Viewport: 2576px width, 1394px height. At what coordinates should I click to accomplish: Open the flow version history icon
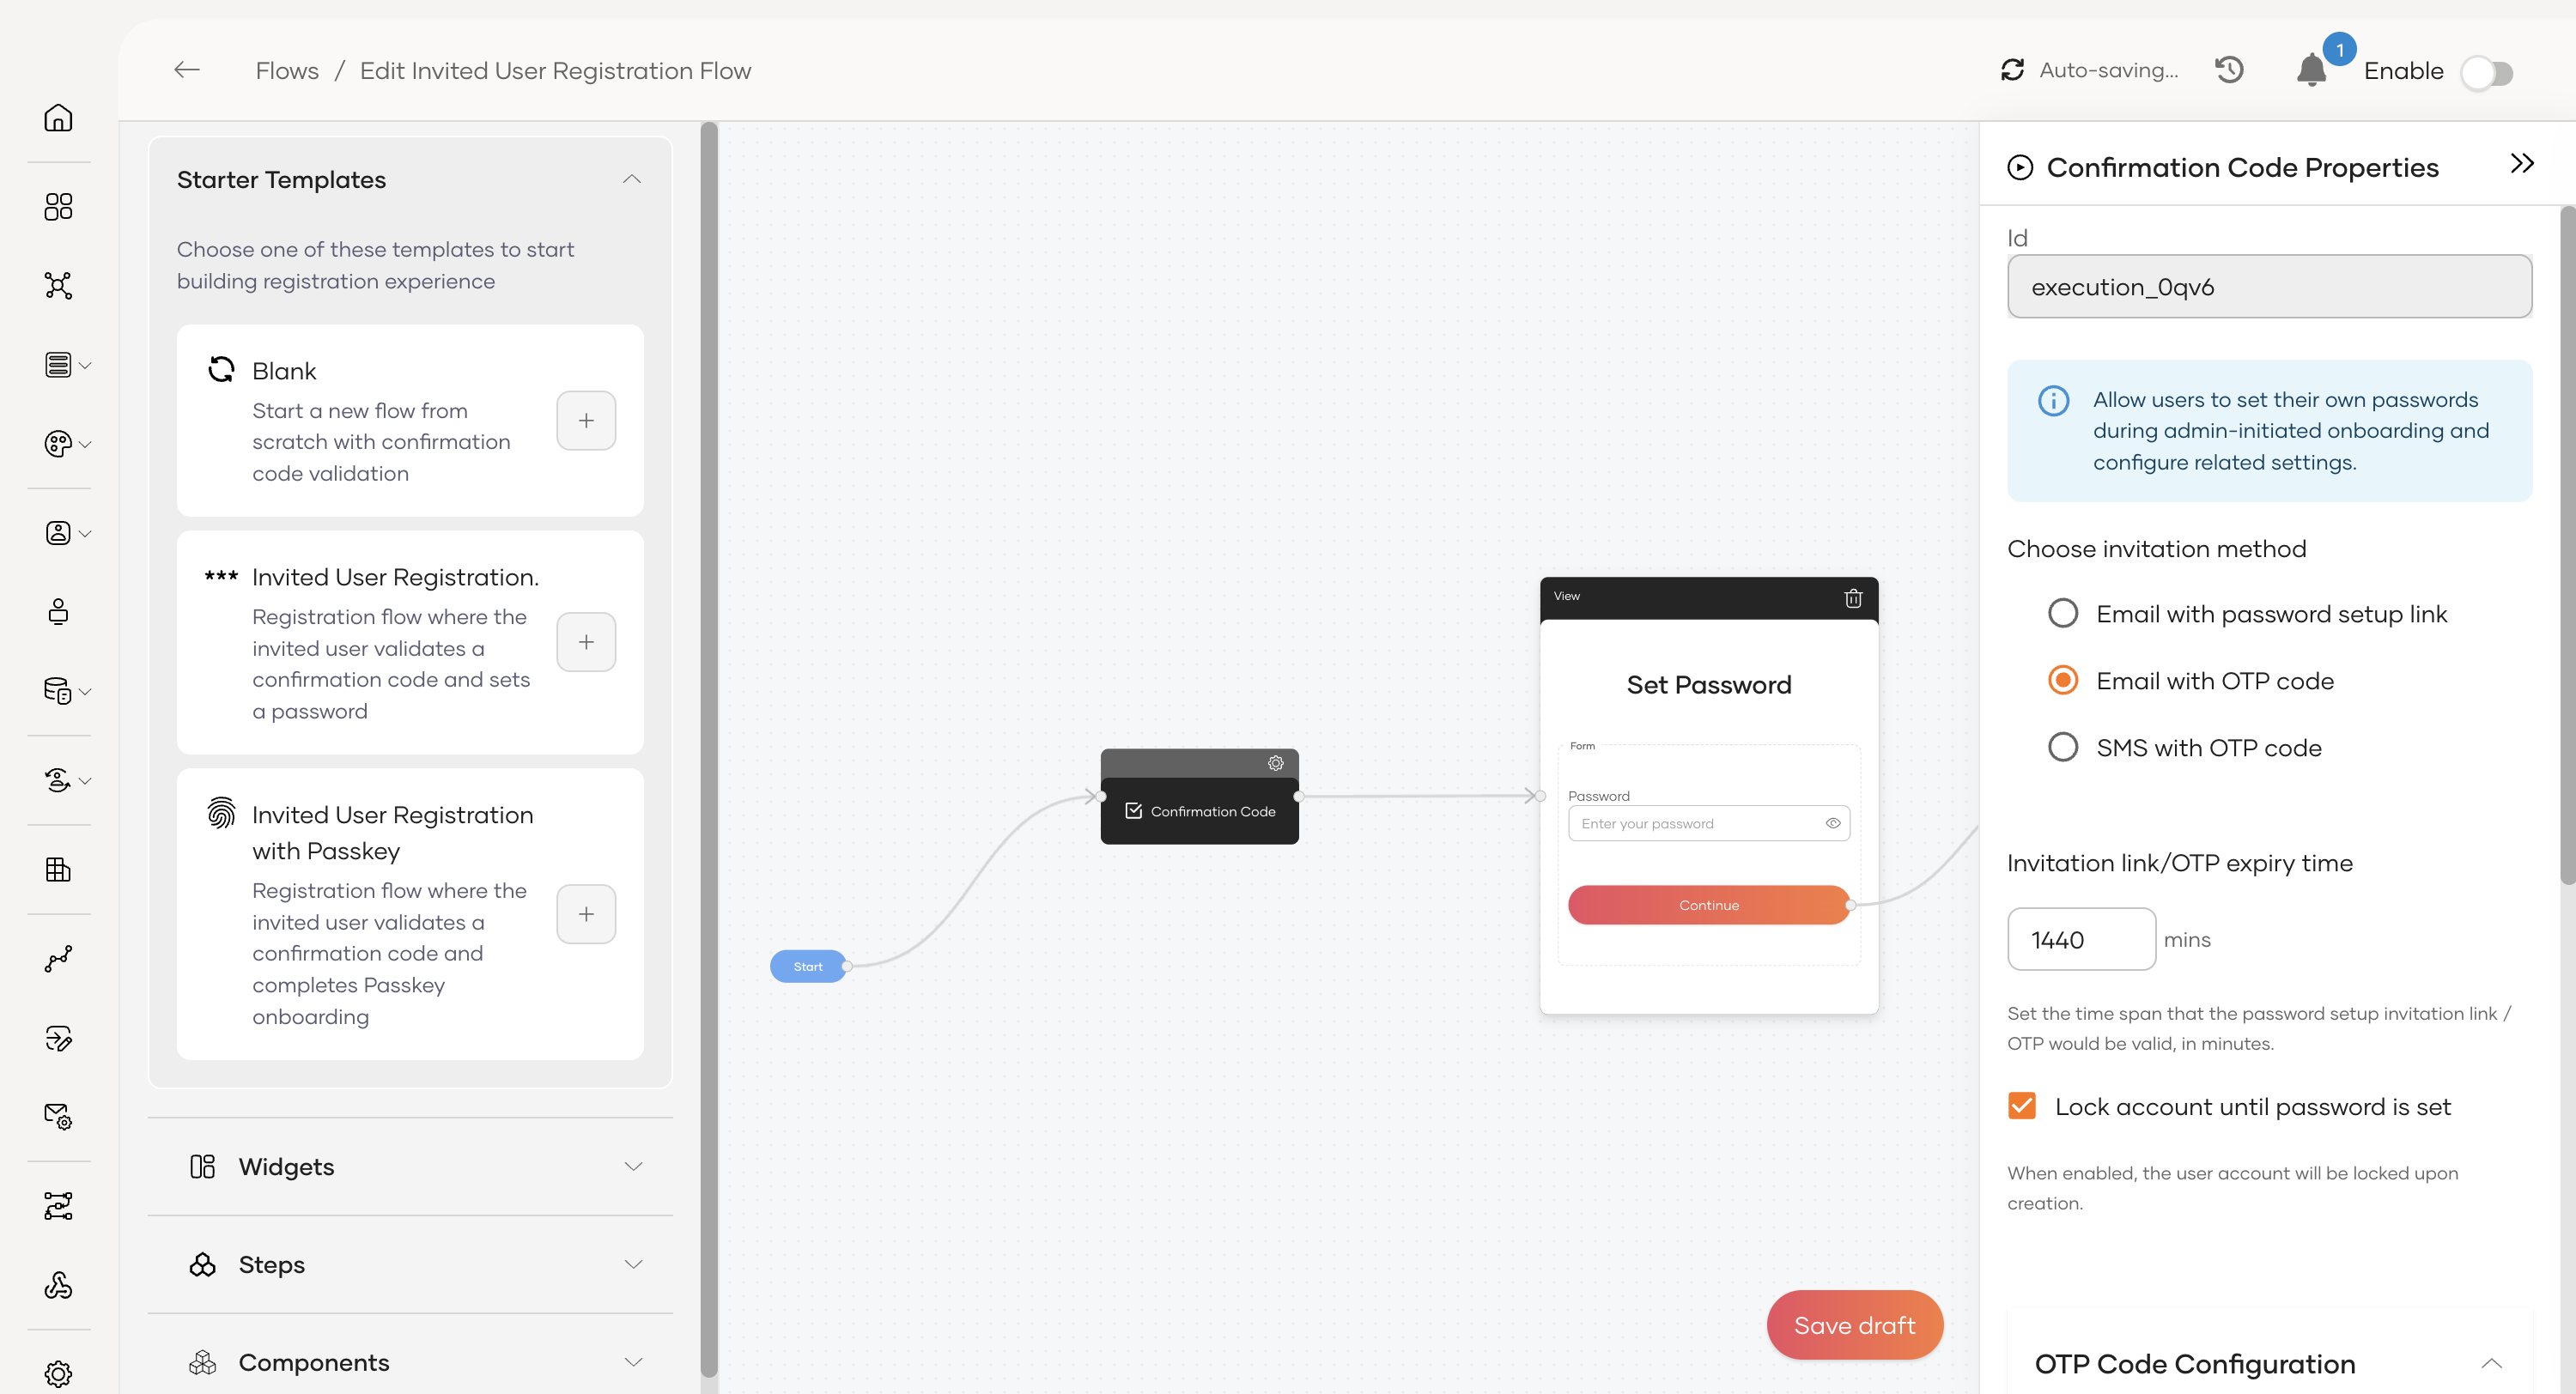[x=2230, y=70]
